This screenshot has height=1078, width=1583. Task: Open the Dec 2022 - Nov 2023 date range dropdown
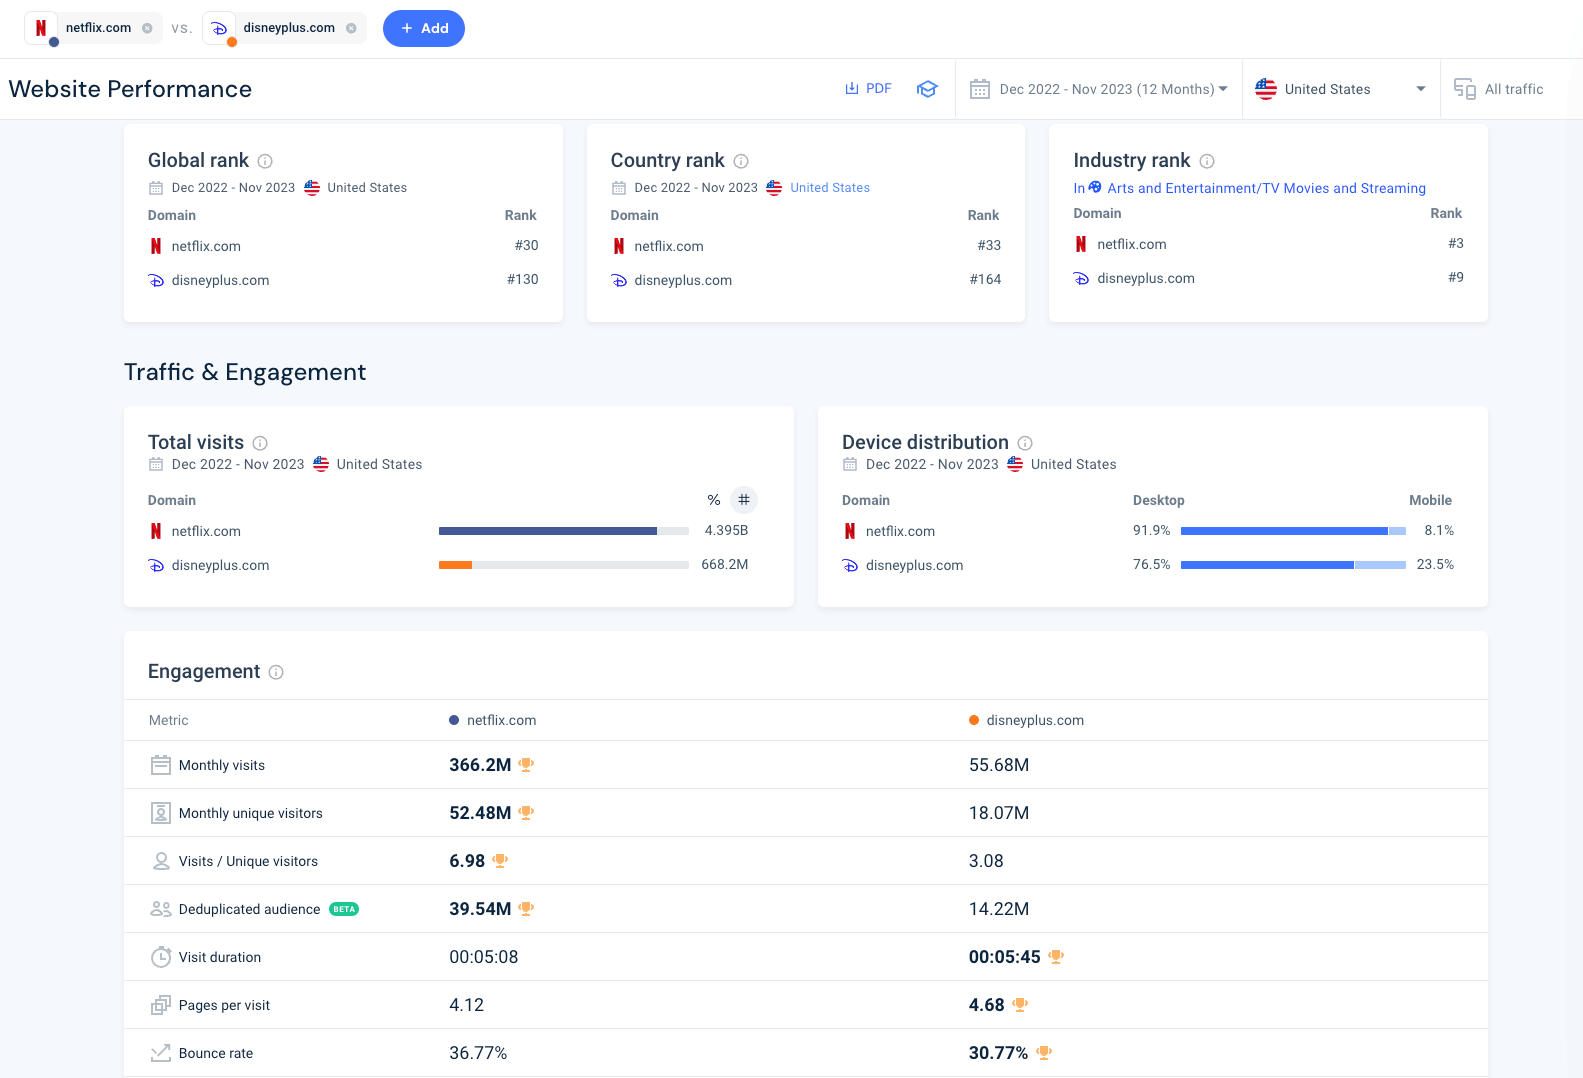[1099, 89]
